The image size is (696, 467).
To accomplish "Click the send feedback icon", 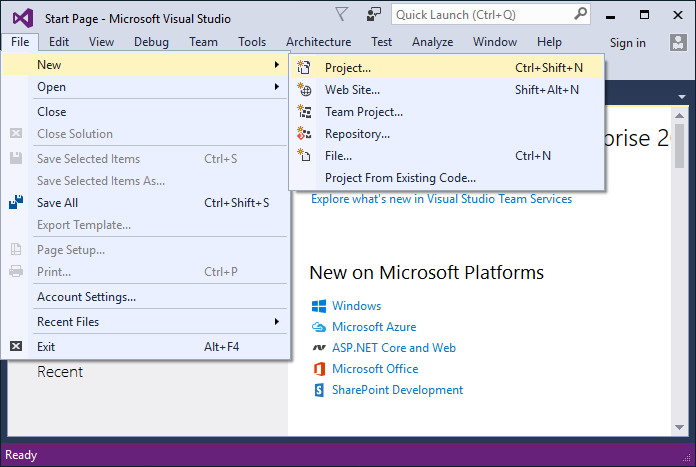I will [x=373, y=14].
